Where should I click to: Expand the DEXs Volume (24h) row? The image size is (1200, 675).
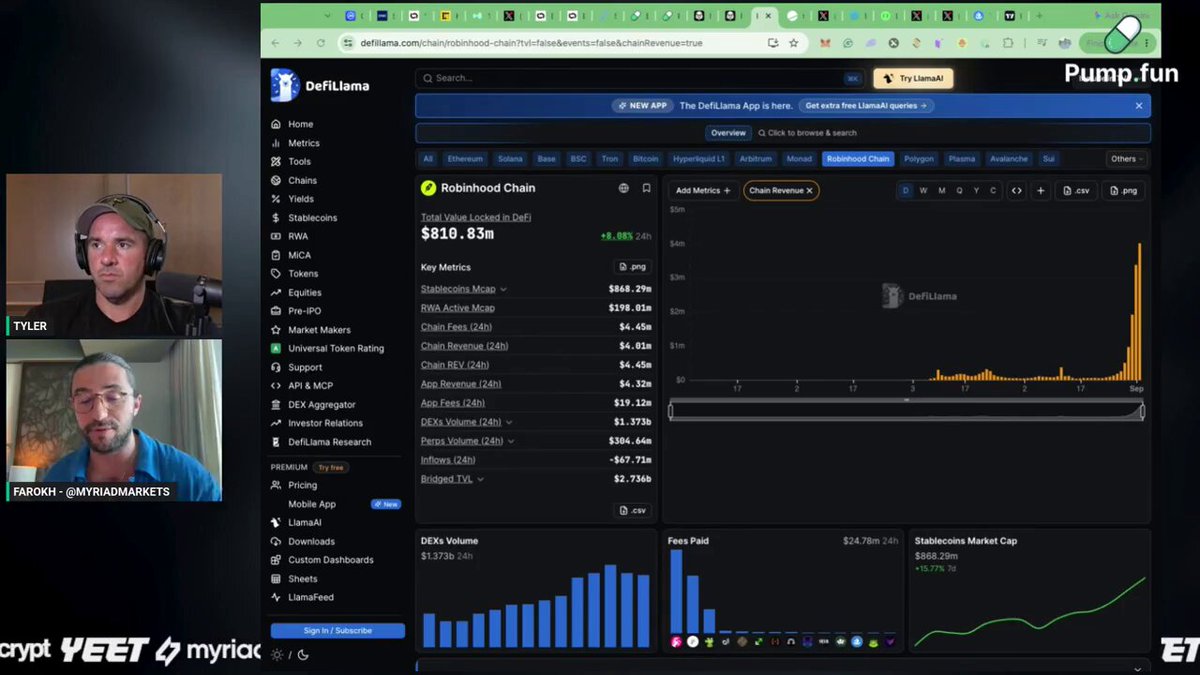pyautogui.click(x=509, y=422)
